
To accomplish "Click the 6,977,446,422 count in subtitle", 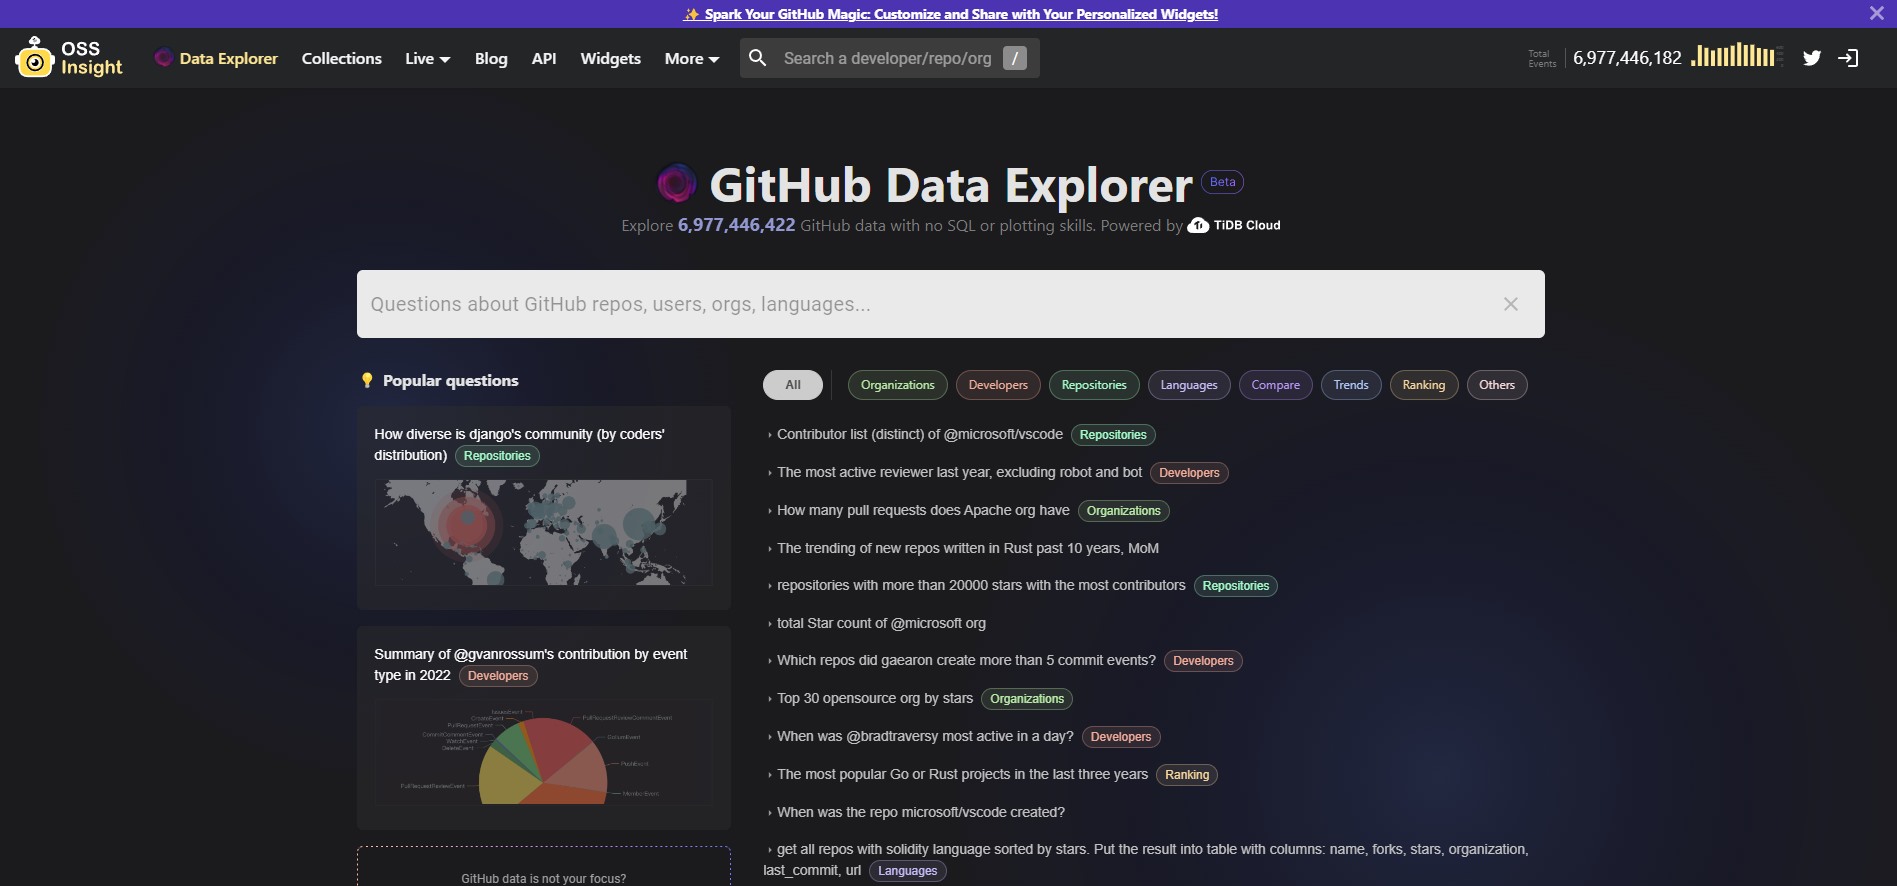I will 736,225.
